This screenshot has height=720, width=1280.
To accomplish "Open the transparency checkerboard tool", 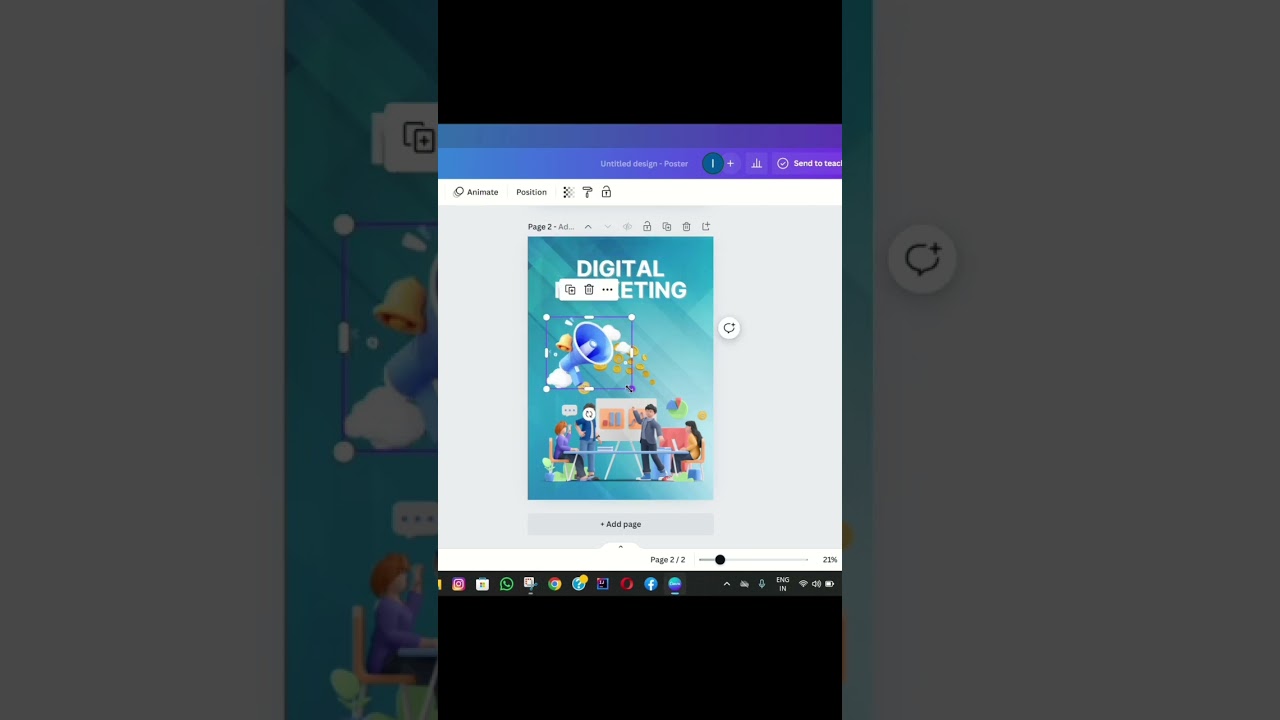I will coord(568,192).
